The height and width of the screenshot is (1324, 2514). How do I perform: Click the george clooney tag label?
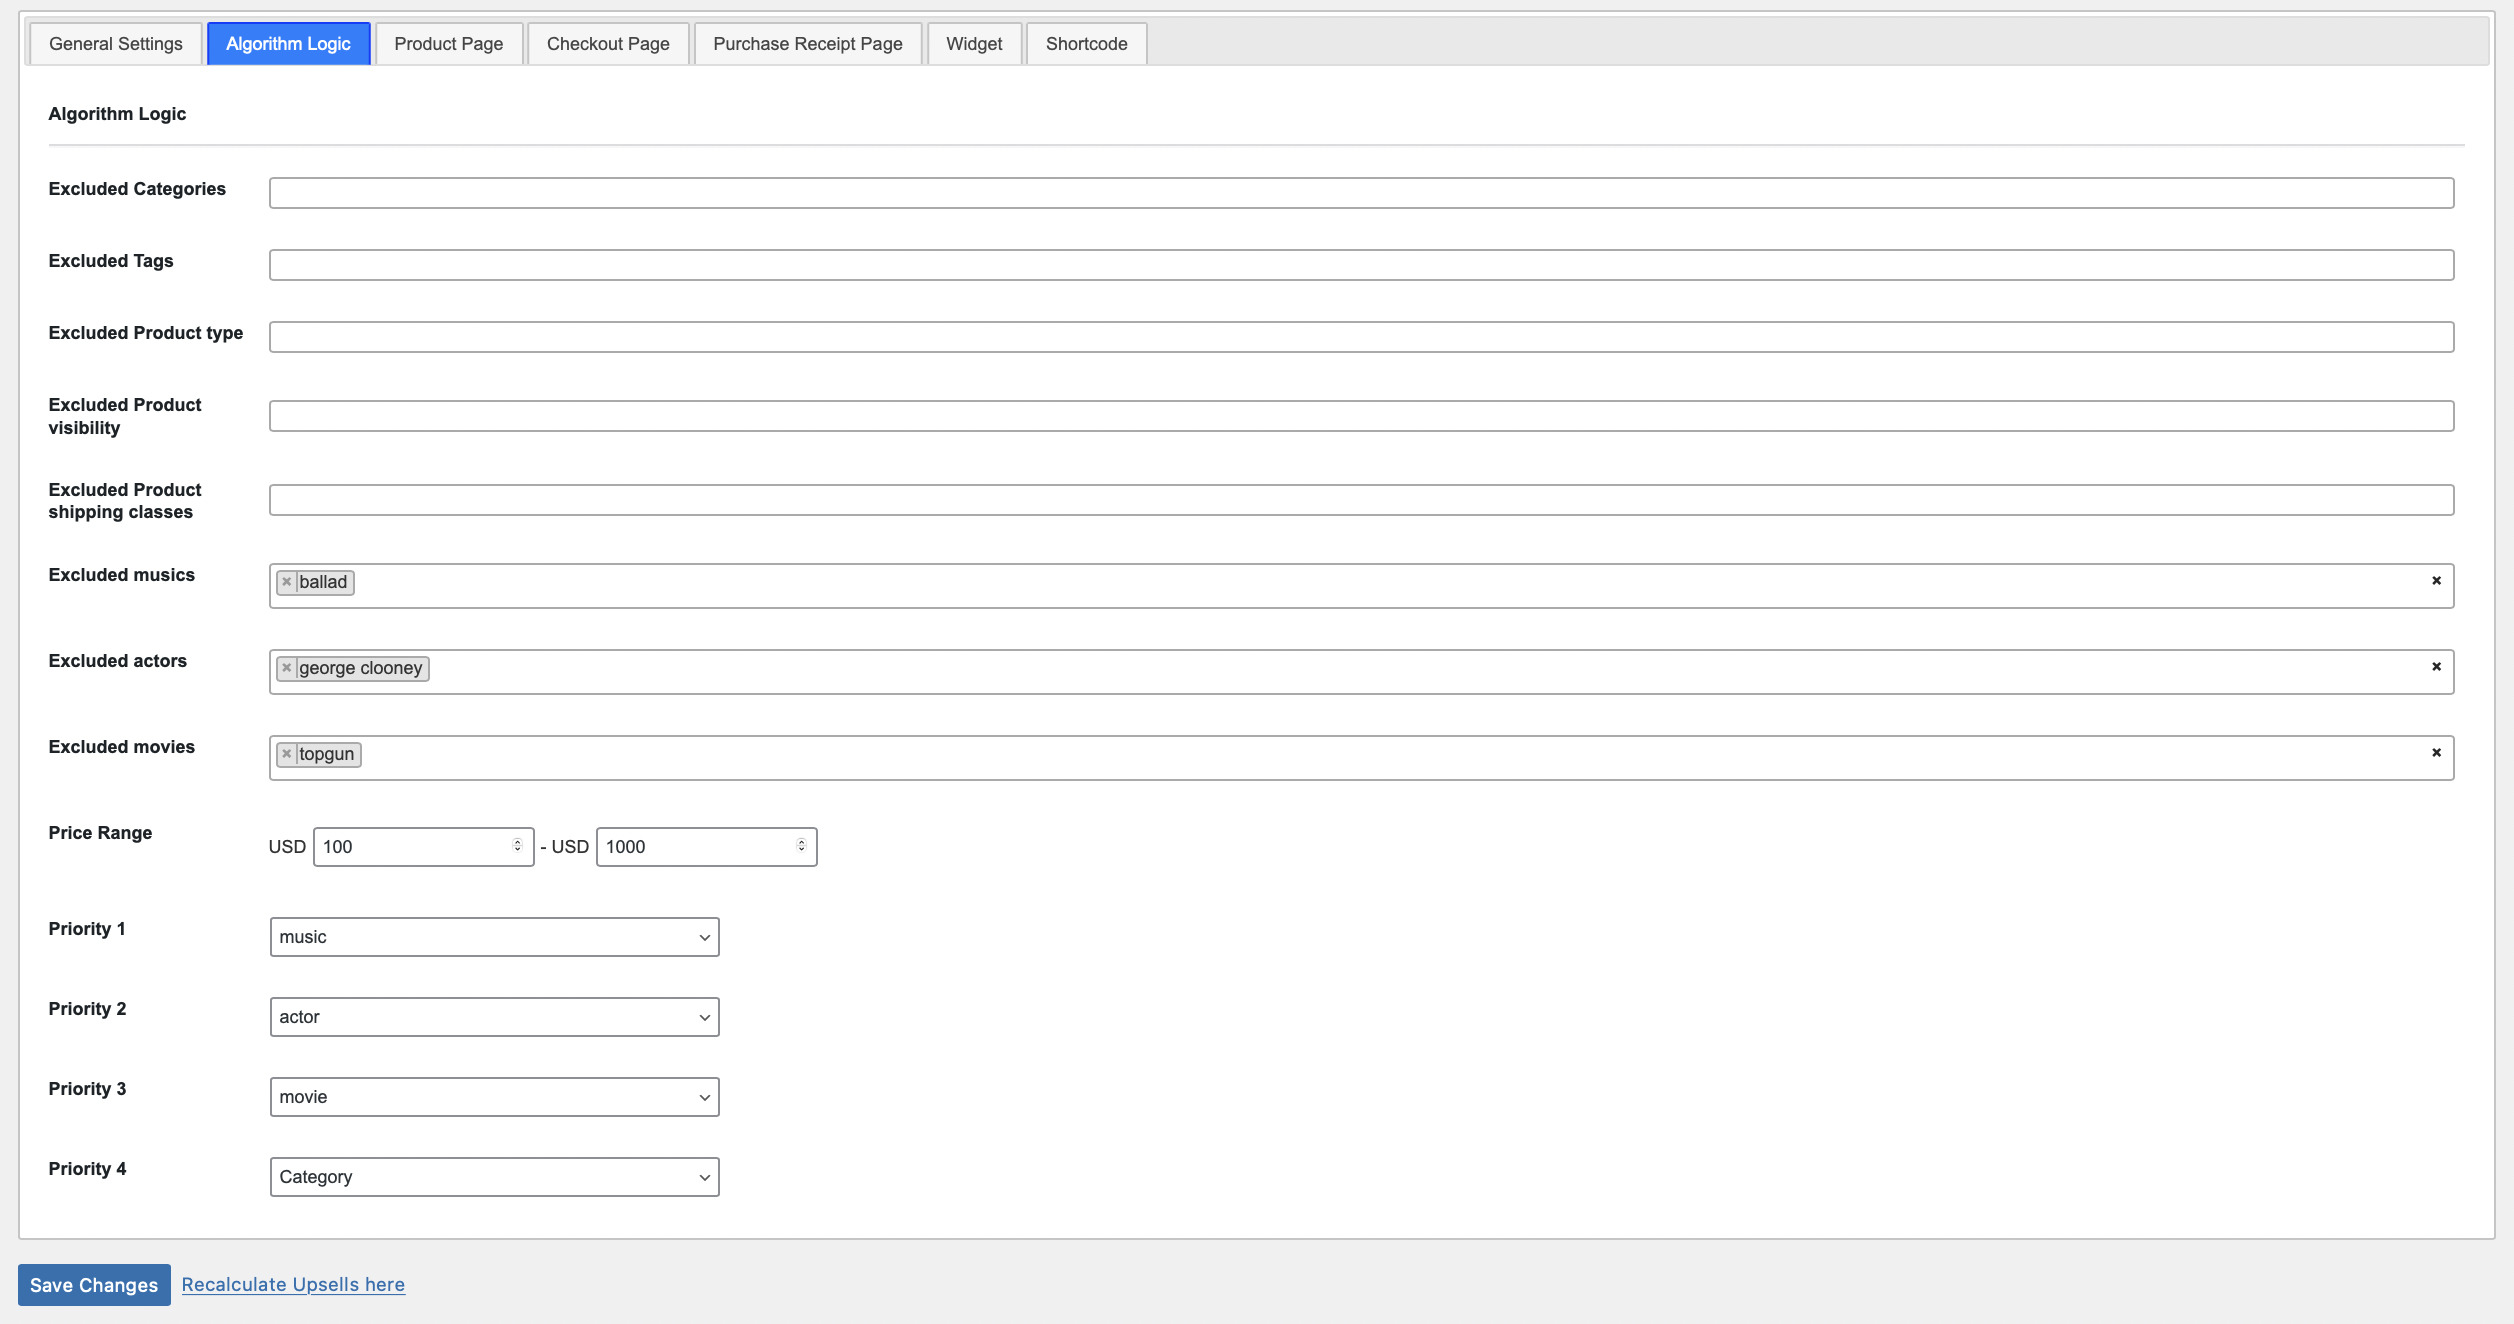coord(361,668)
